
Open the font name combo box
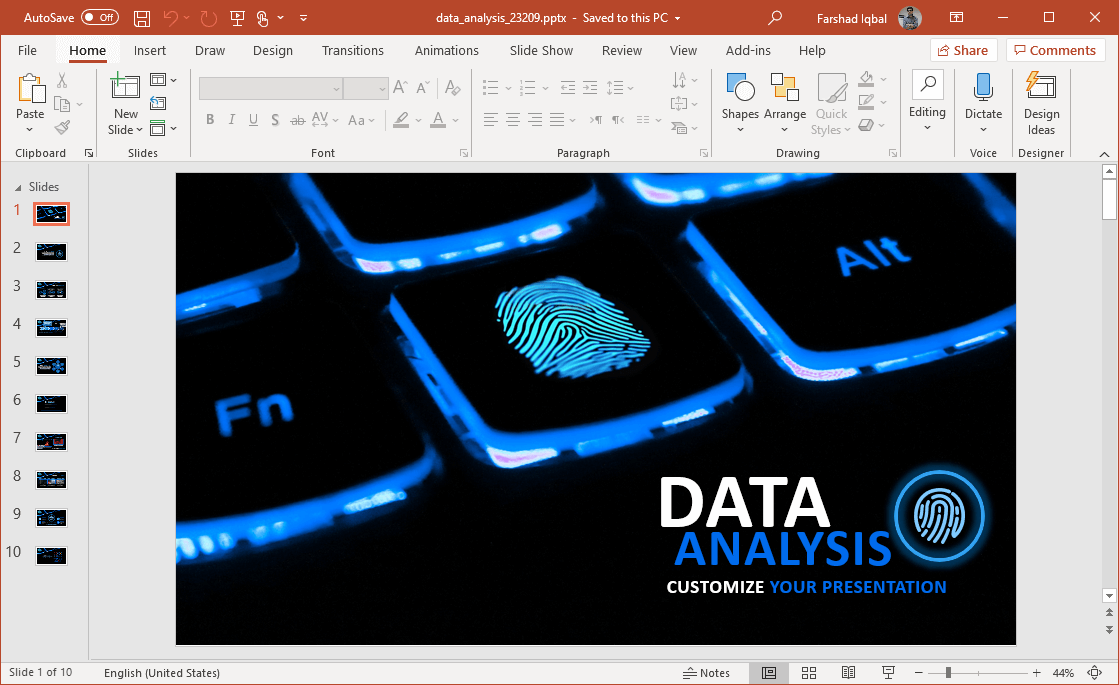point(270,89)
